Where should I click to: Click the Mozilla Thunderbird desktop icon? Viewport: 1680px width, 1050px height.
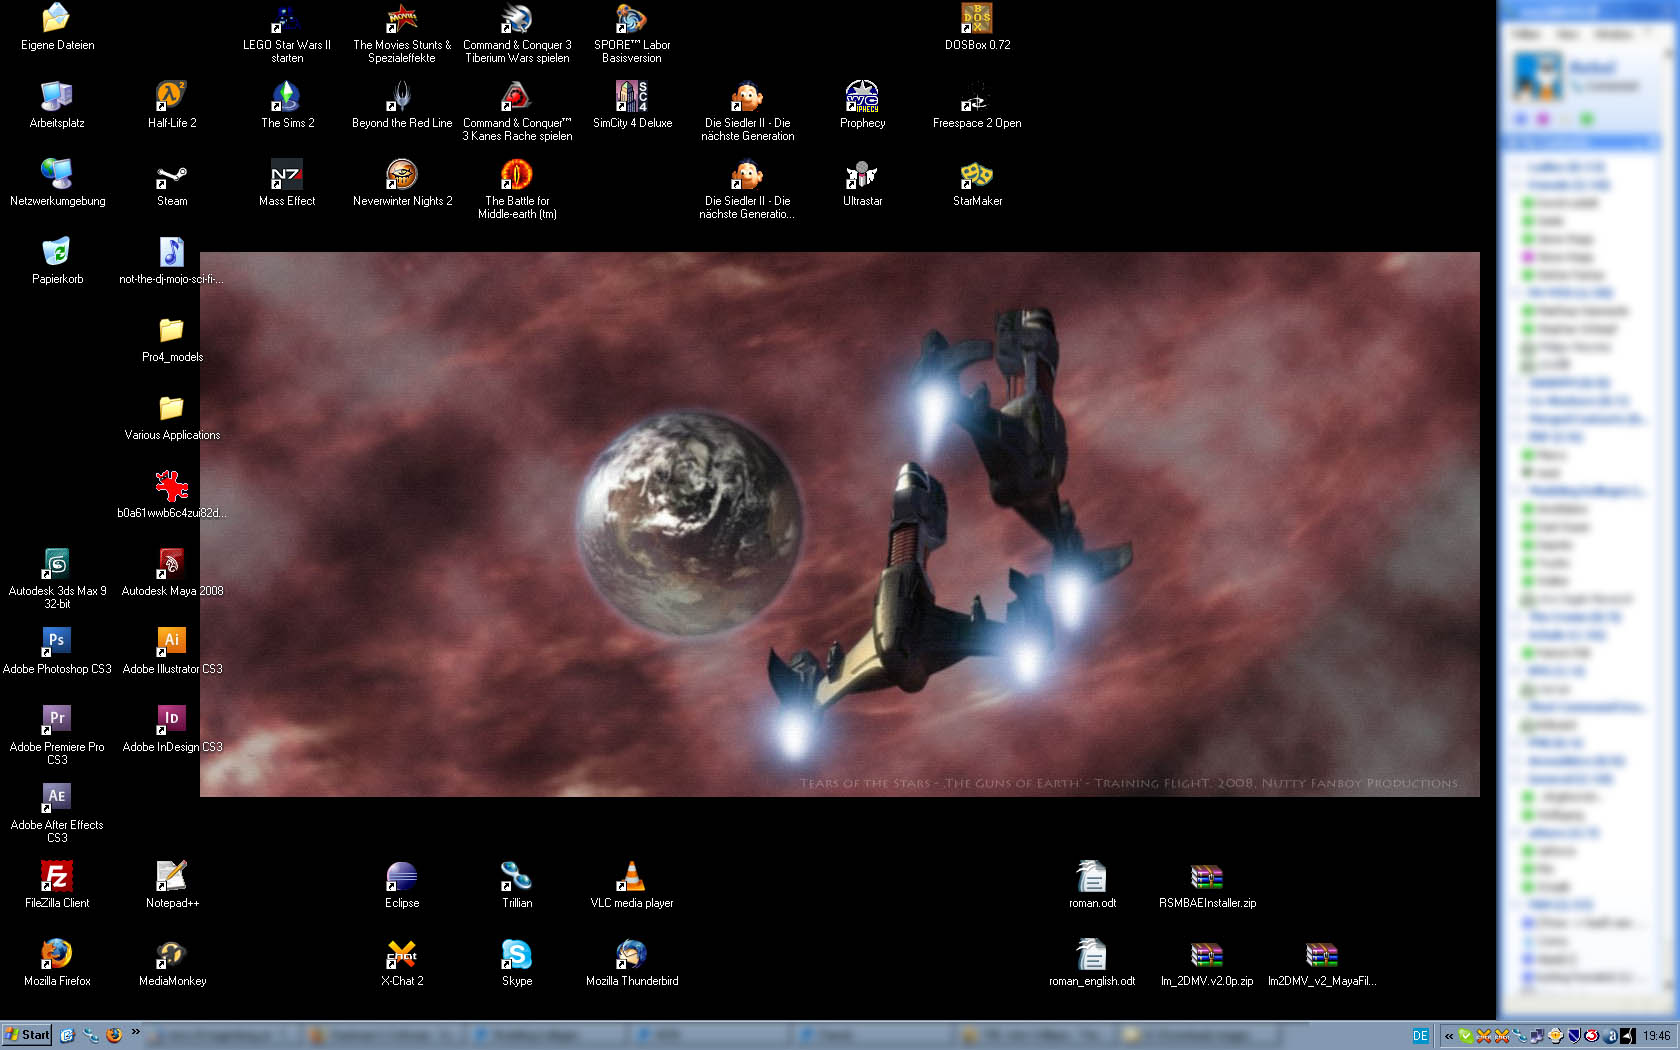(x=631, y=955)
